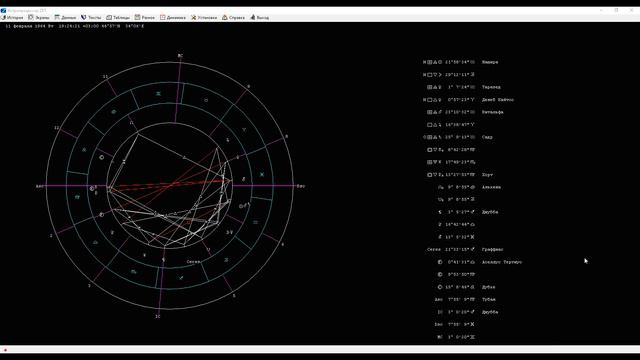Click the Asc label on the chart's left
This screenshot has width=640, height=360.
pos(39,187)
